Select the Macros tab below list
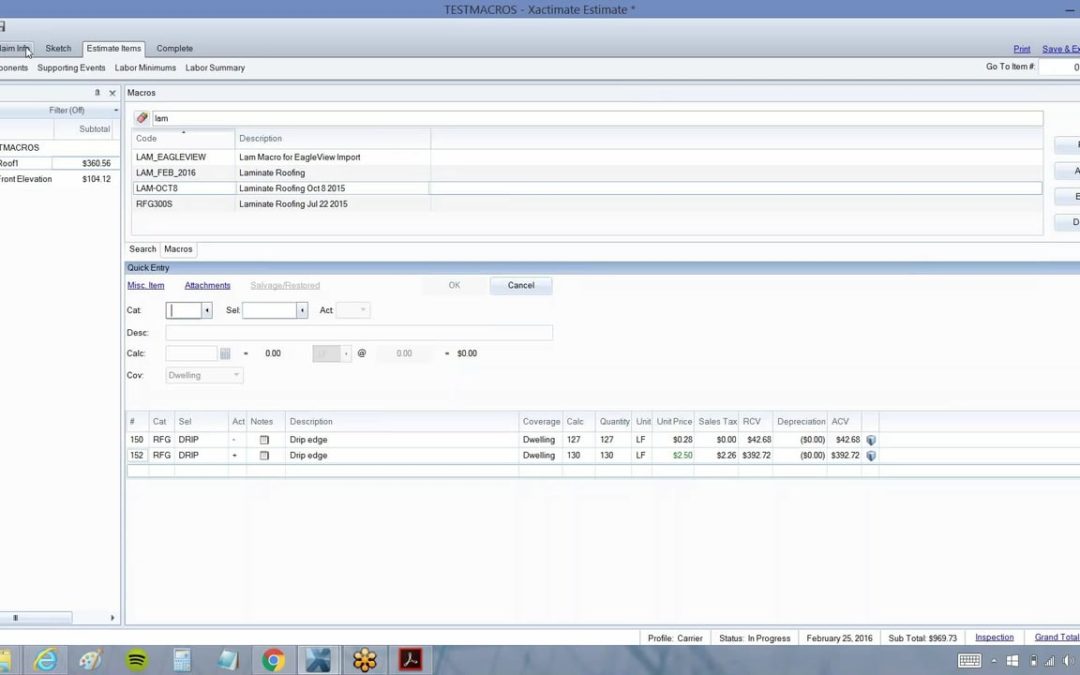 (x=178, y=249)
